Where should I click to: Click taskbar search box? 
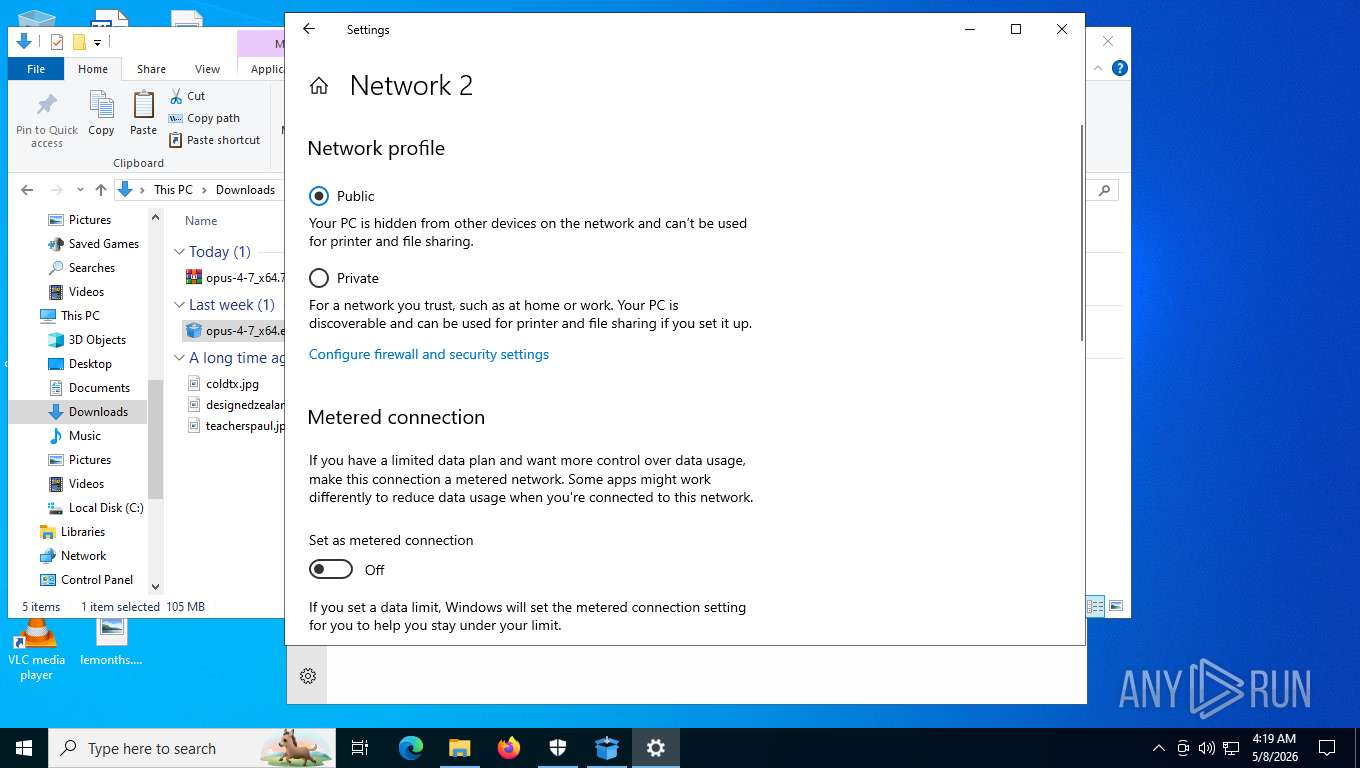(x=192, y=748)
